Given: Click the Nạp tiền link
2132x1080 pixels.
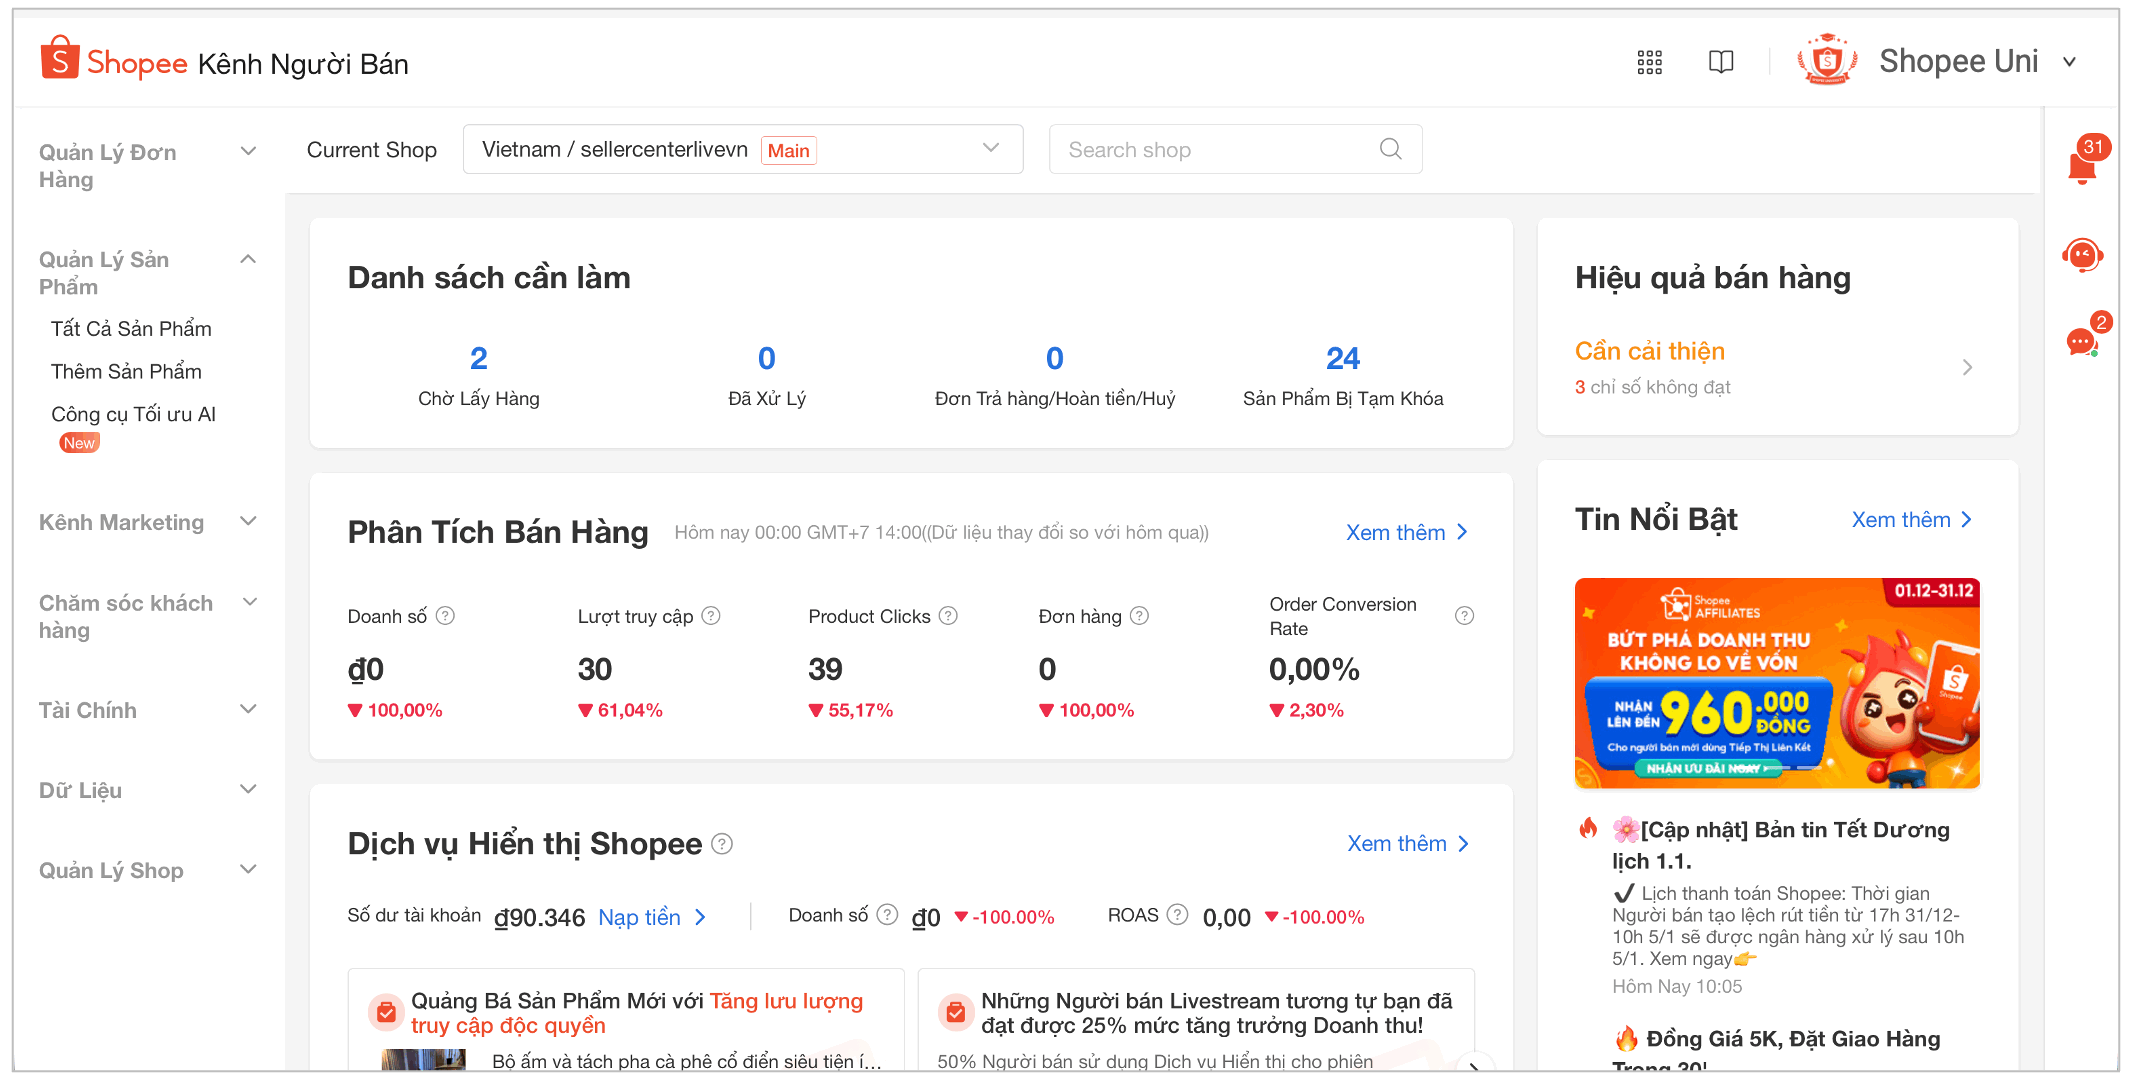Looking at the screenshot, I should [x=640, y=917].
